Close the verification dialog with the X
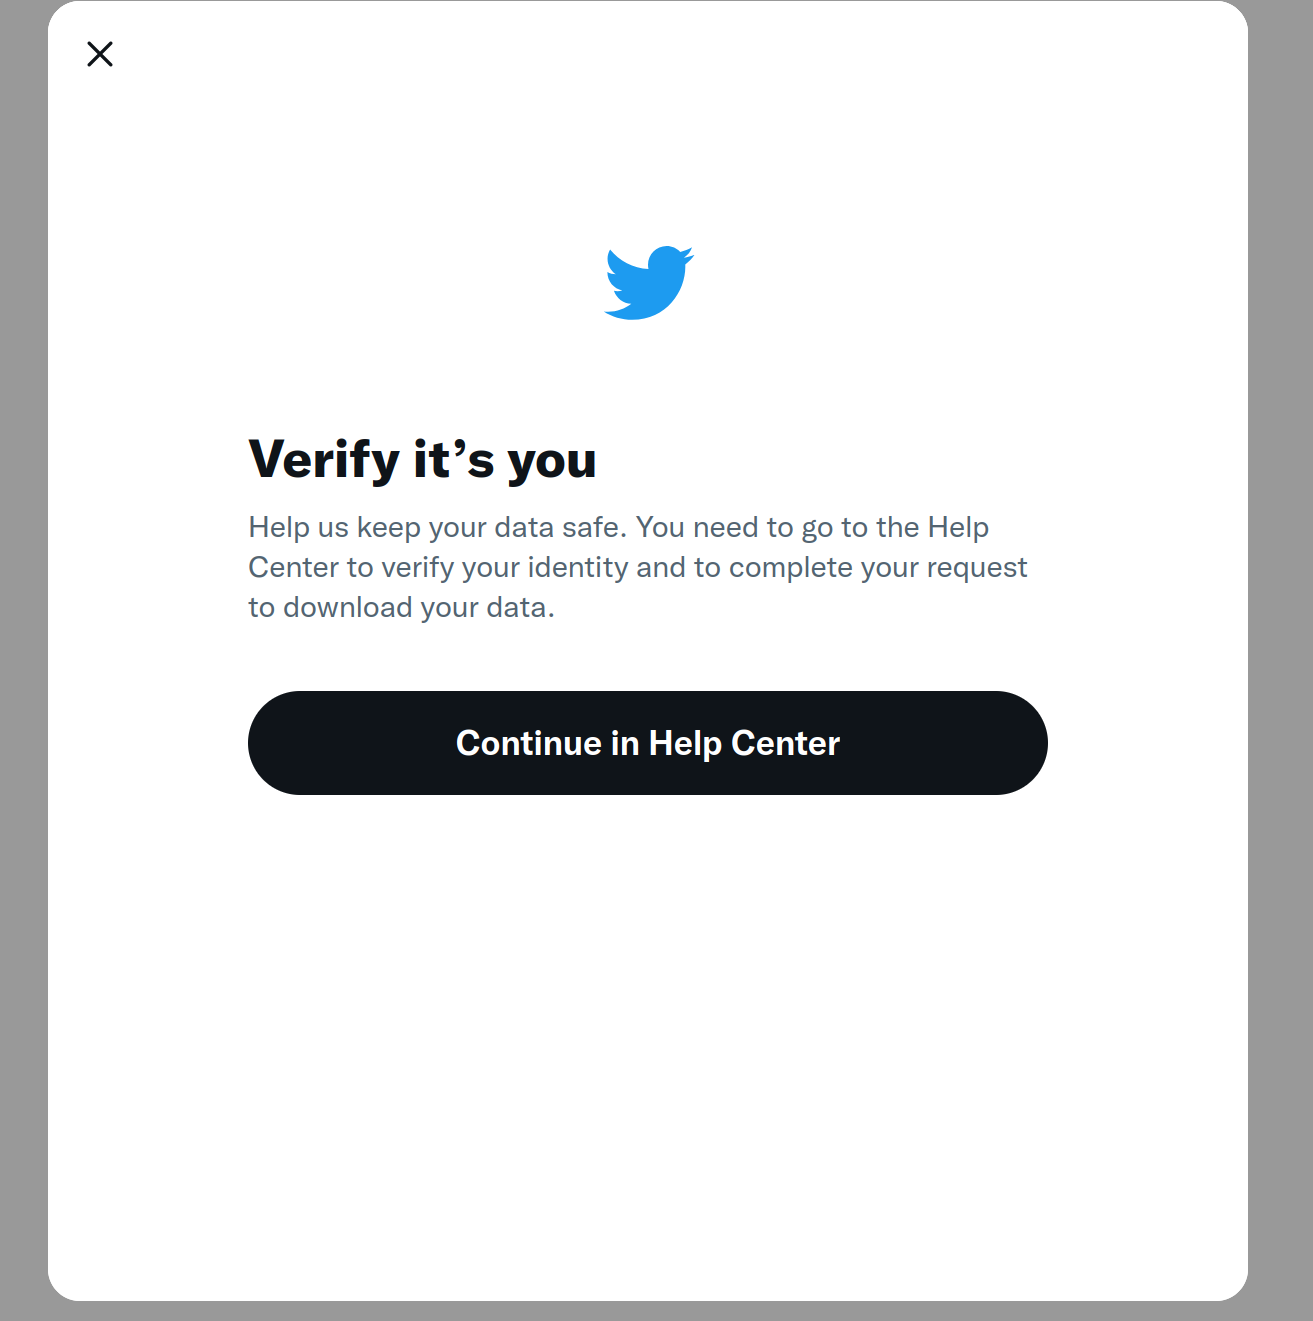 [x=100, y=54]
